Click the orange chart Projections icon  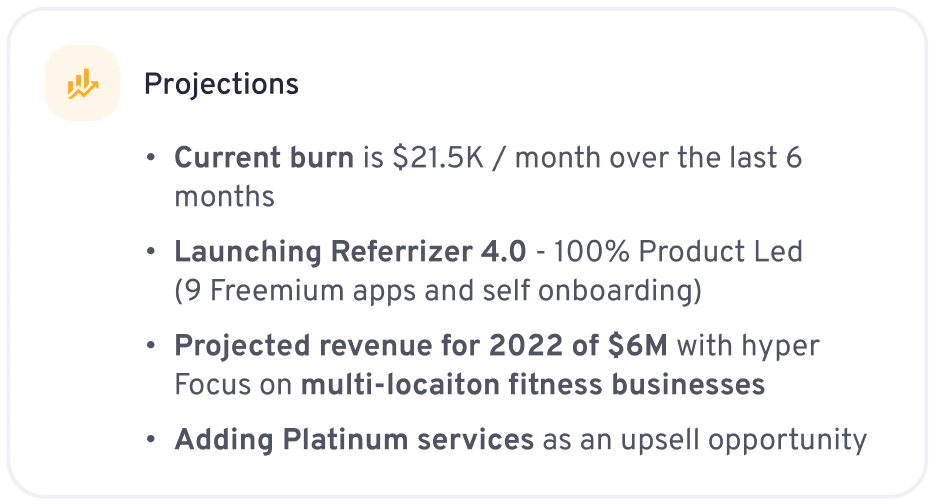pyautogui.click(x=83, y=83)
